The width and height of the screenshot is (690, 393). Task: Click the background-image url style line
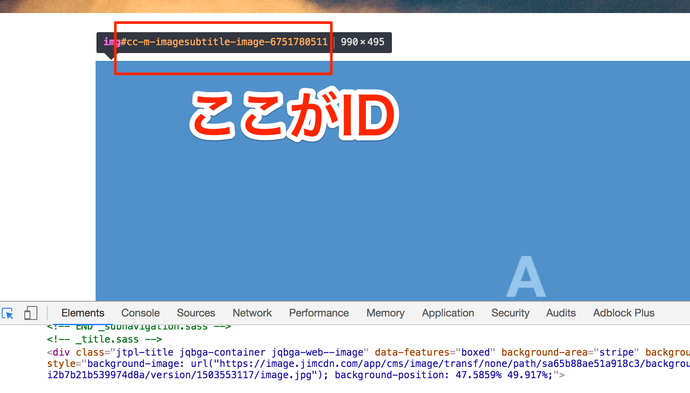click(368, 364)
